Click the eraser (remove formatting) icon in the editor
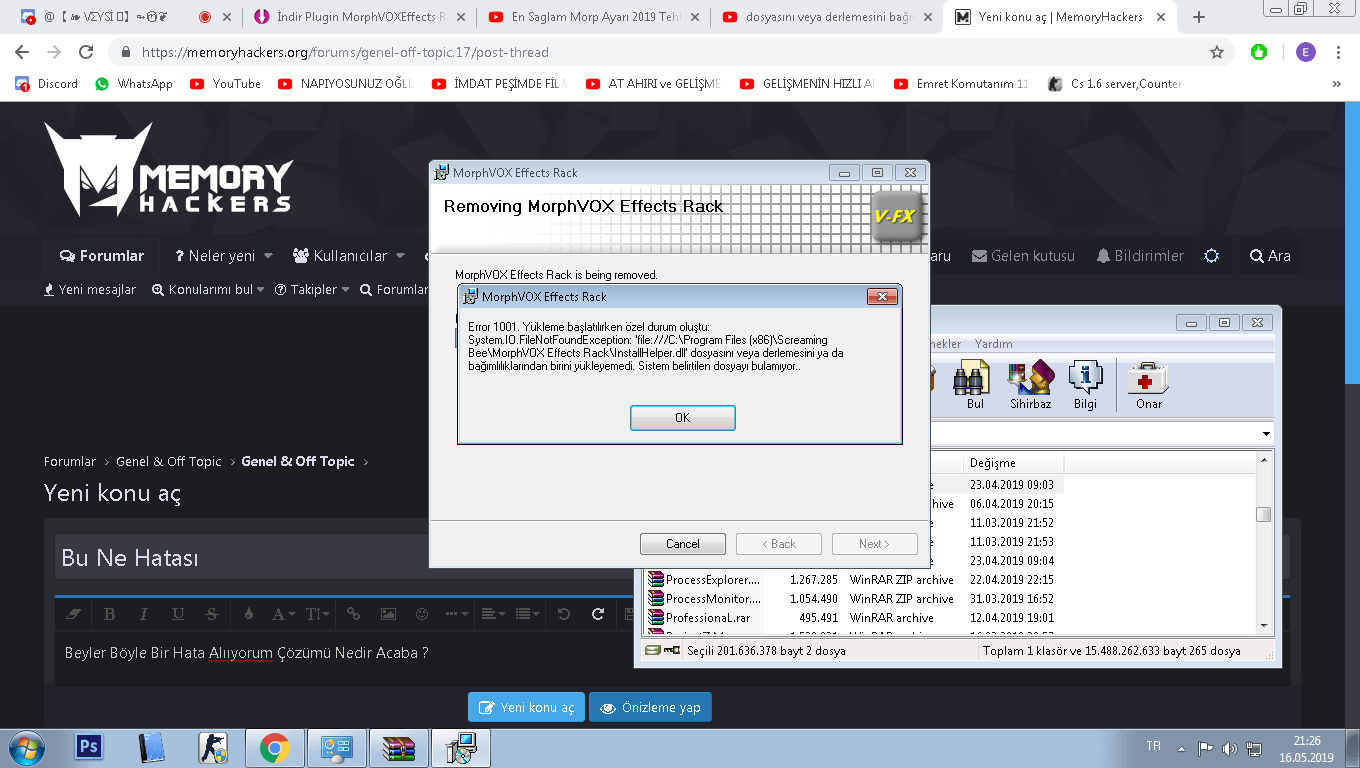This screenshot has height=768, width=1360. click(73, 614)
